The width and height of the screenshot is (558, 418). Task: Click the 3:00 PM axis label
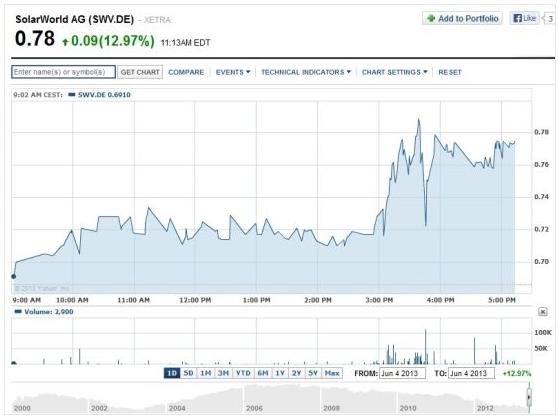pyautogui.click(x=379, y=300)
